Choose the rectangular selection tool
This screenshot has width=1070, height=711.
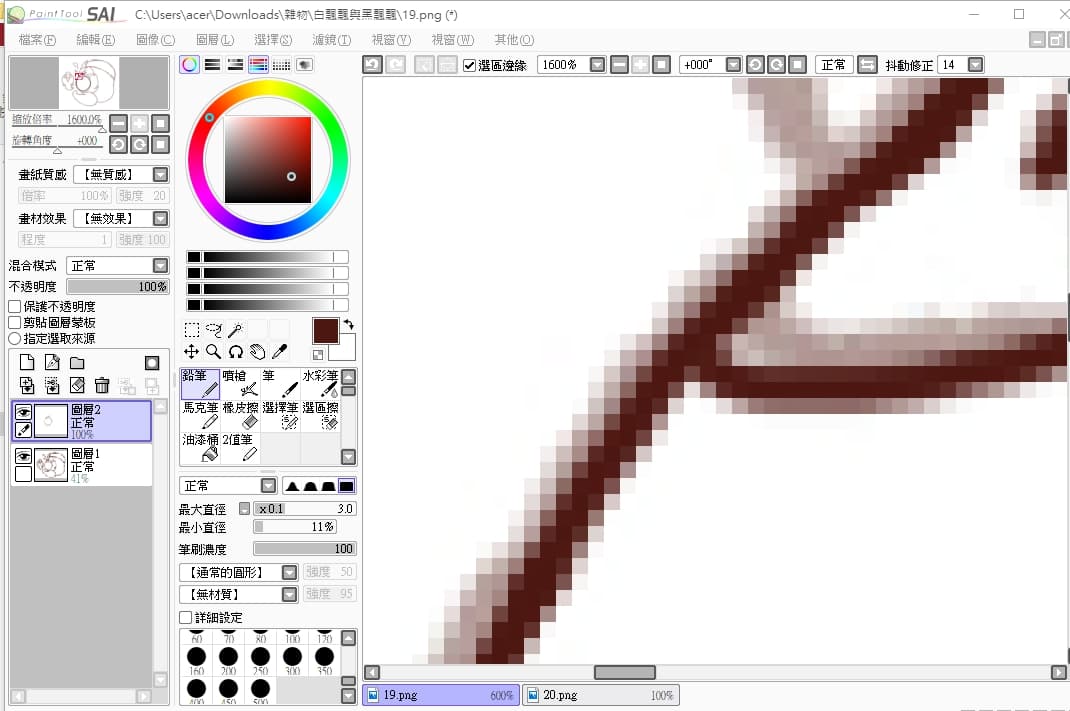[192, 330]
